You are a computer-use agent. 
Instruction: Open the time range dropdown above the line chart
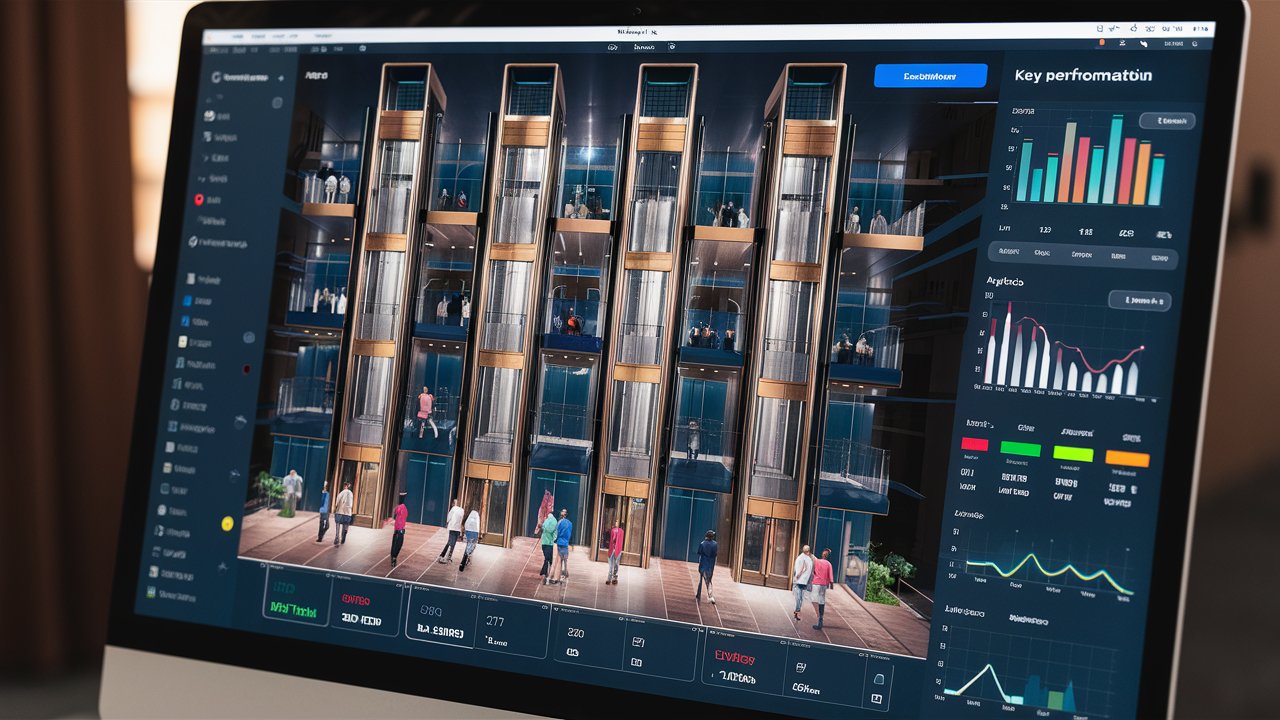point(1138,300)
